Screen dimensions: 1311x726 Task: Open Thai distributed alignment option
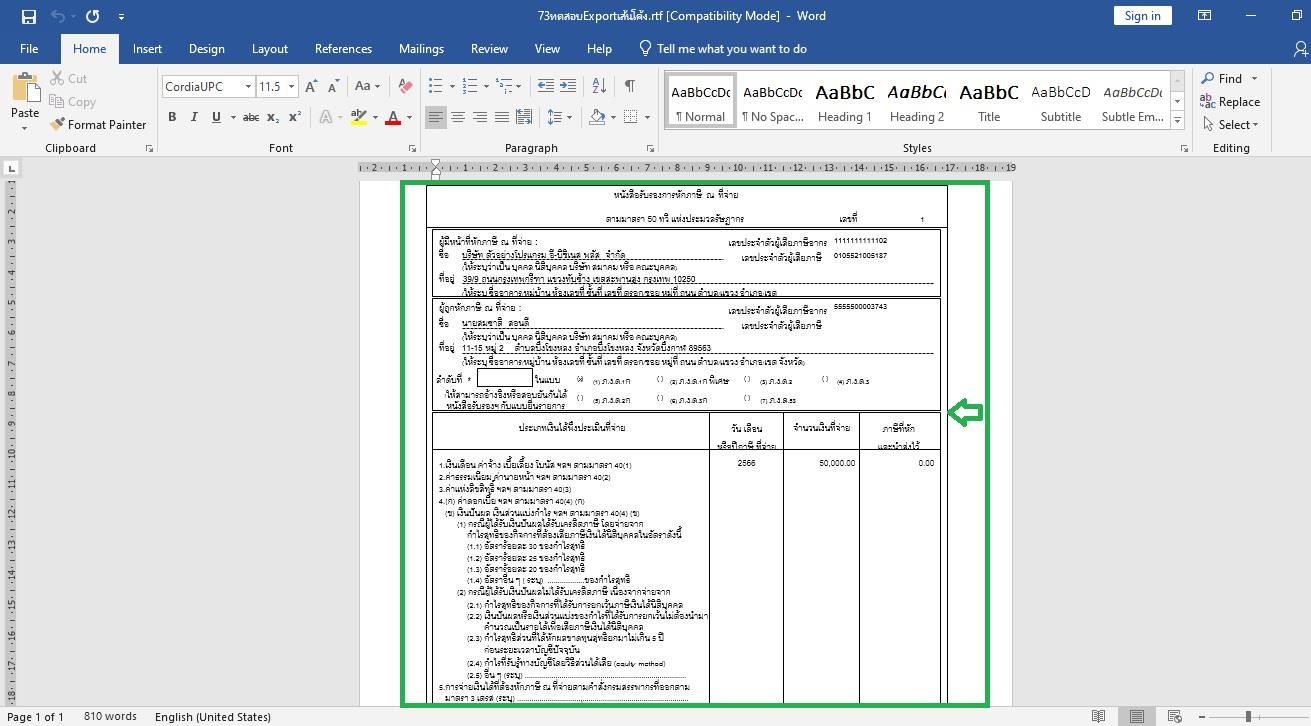(524, 117)
